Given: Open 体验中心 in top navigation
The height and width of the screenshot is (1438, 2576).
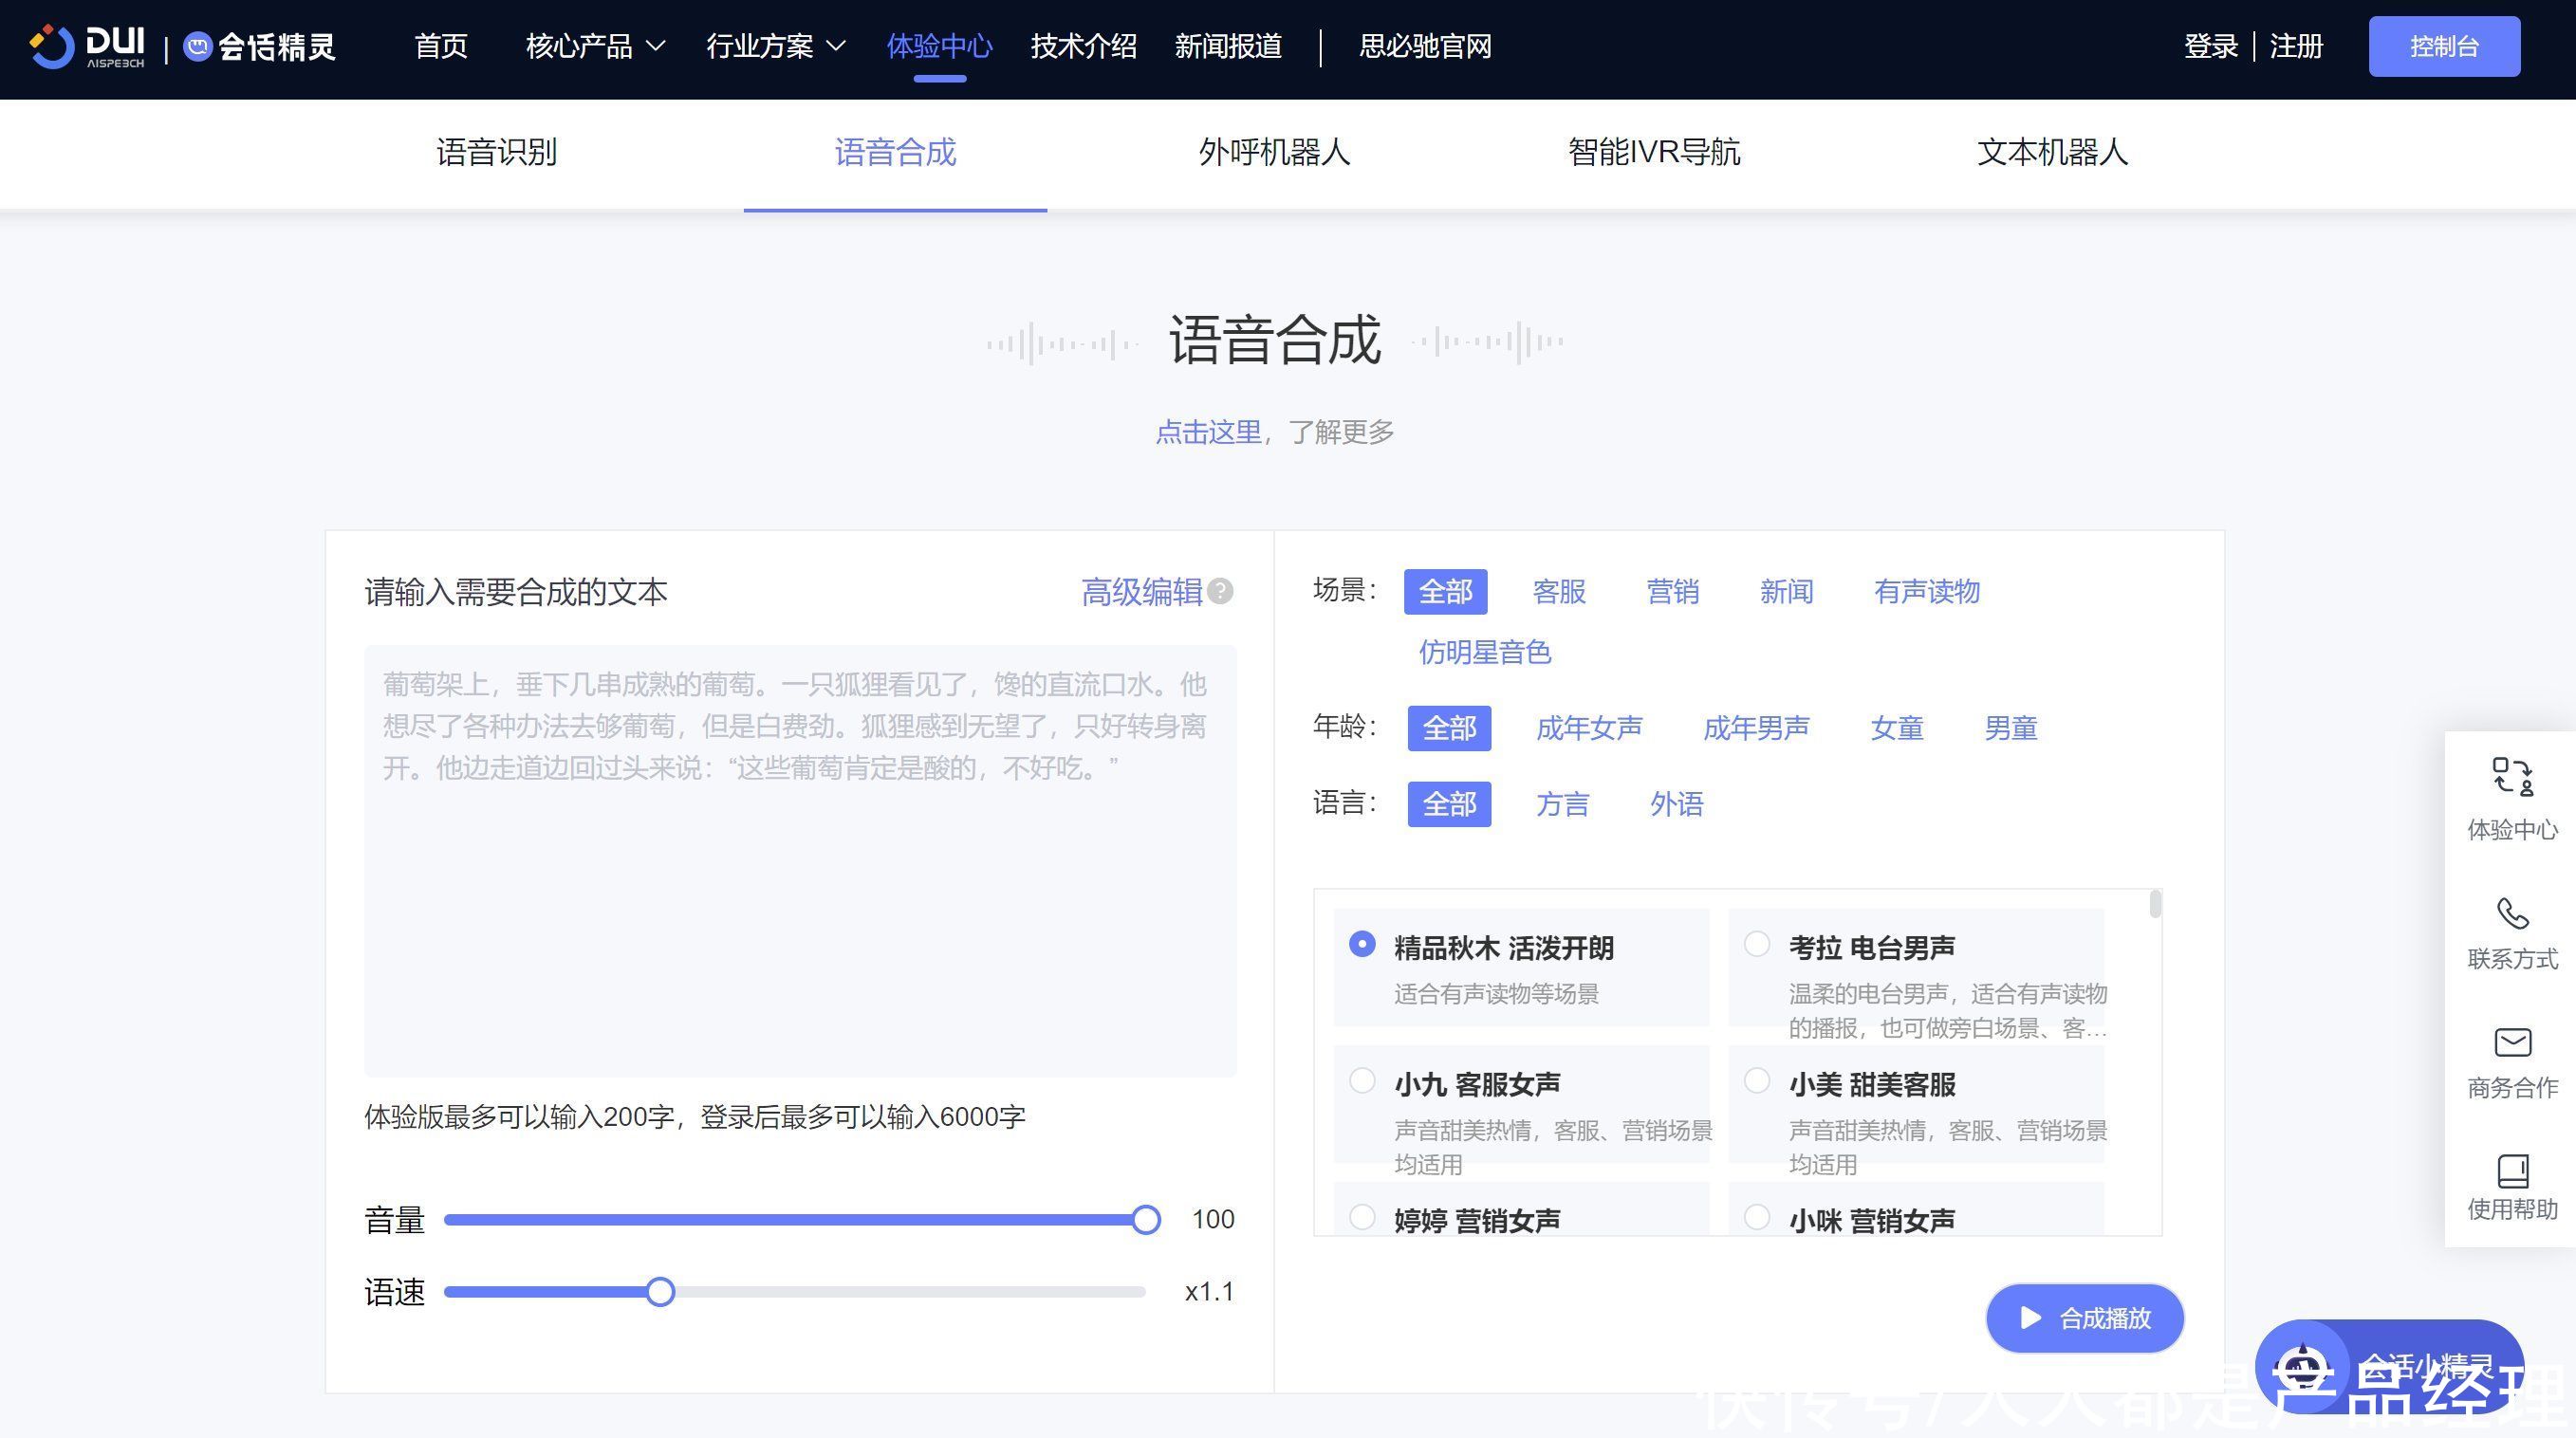Looking at the screenshot, I should 939,46.
